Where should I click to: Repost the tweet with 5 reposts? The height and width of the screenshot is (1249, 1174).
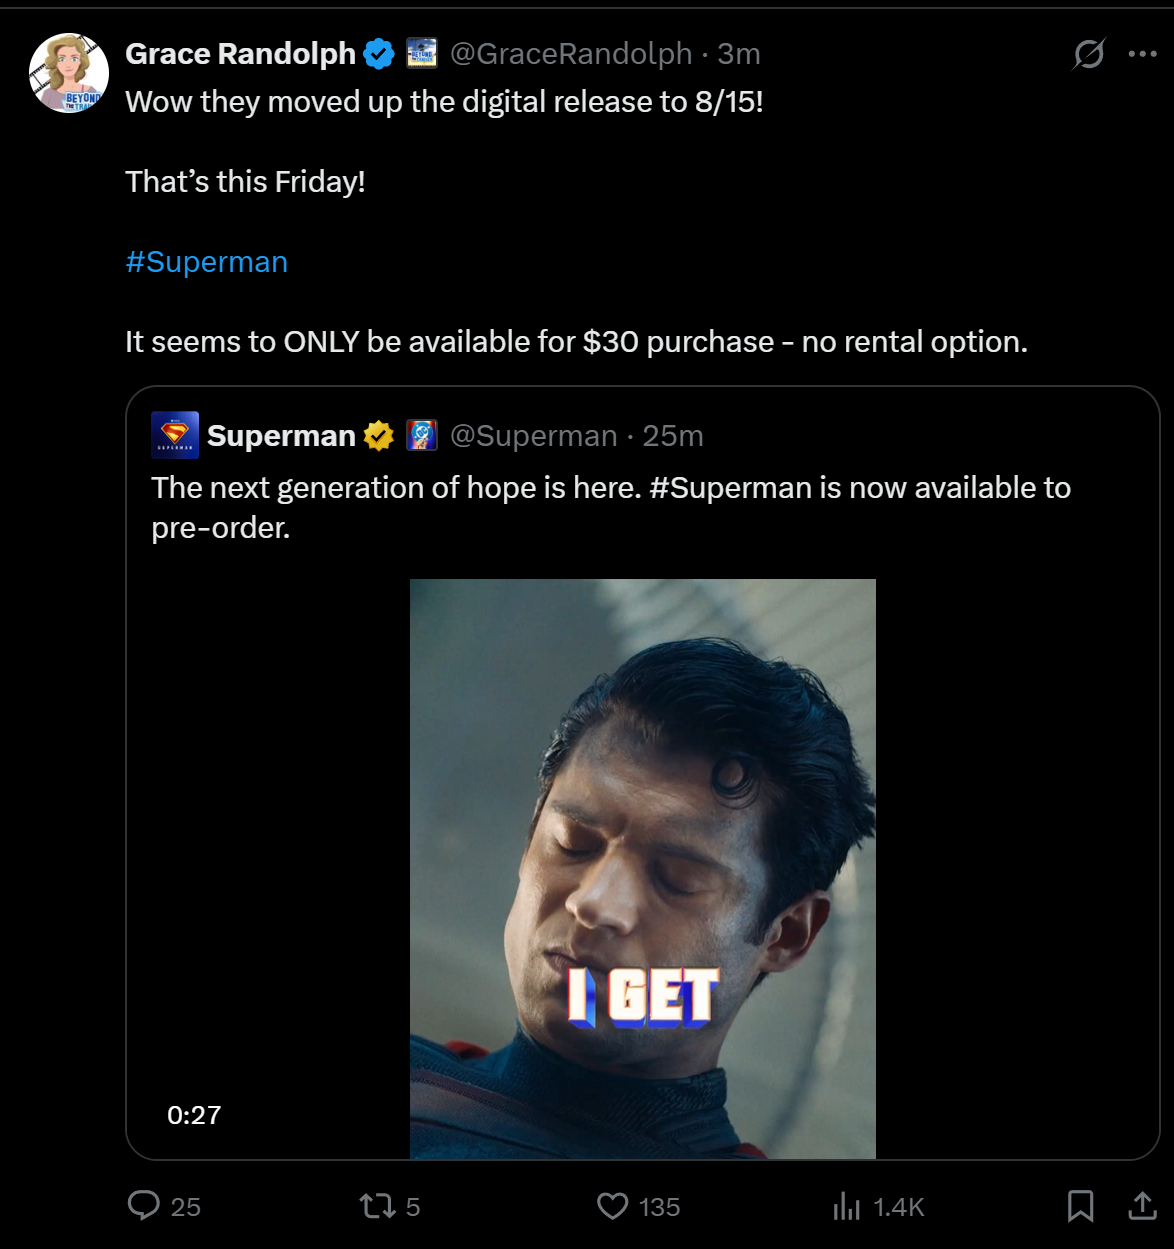tap(378, 1206)
